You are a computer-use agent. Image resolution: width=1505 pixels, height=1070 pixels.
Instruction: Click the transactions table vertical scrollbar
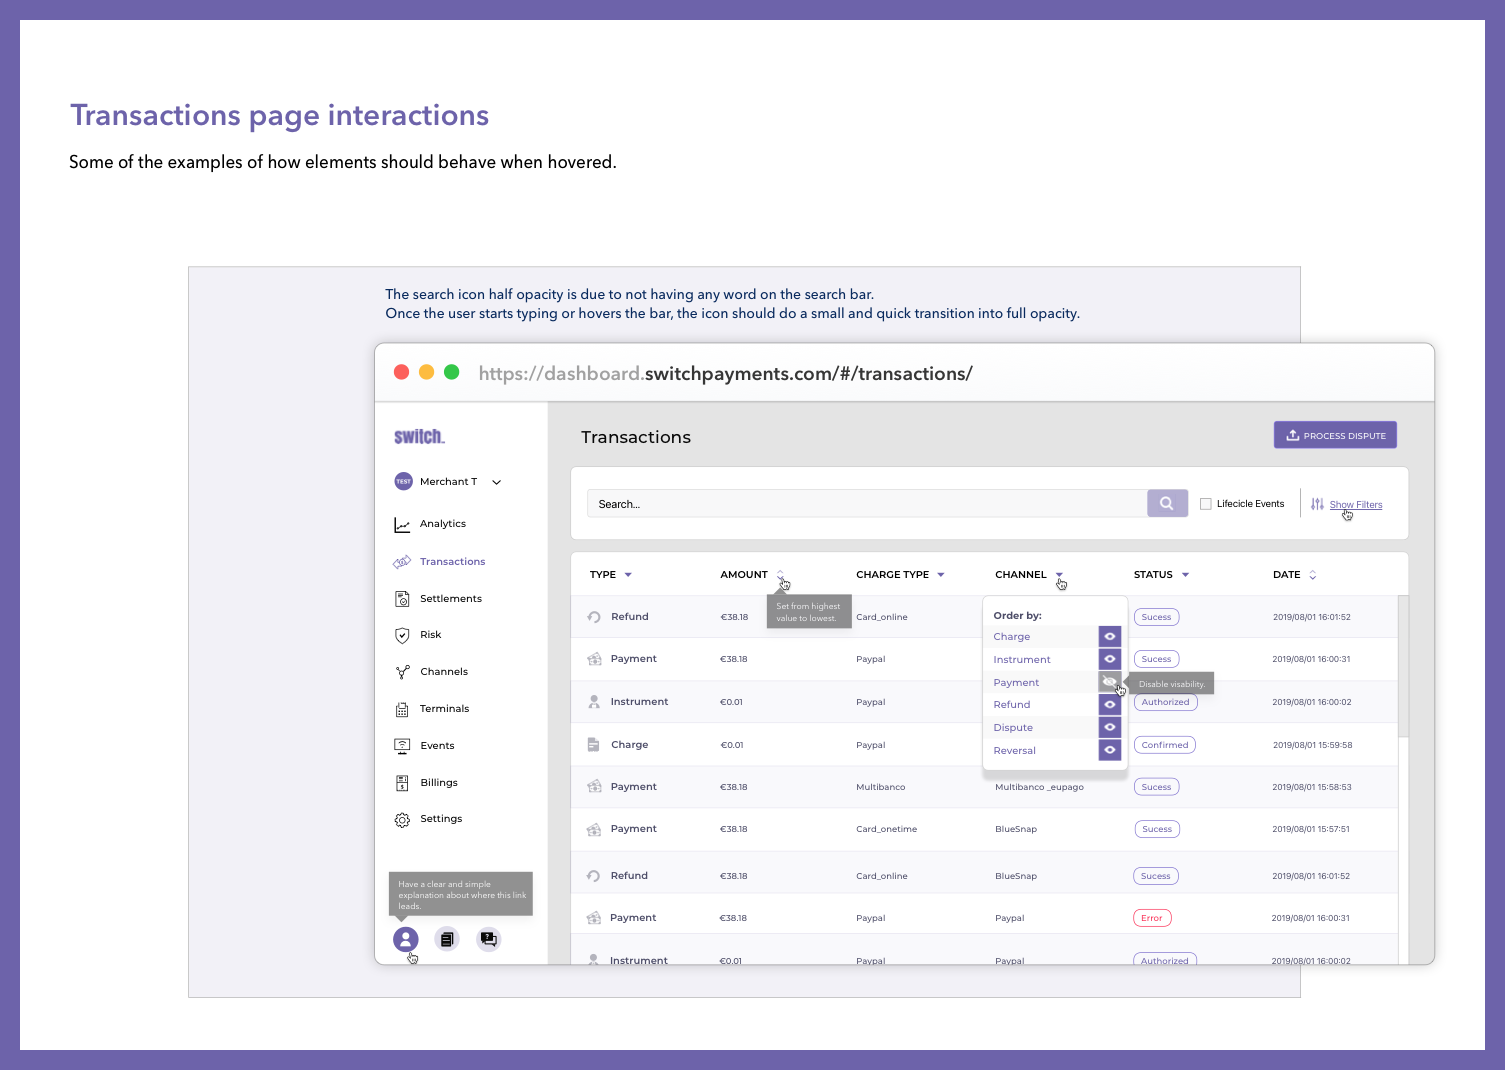[x=1403, y=666]
